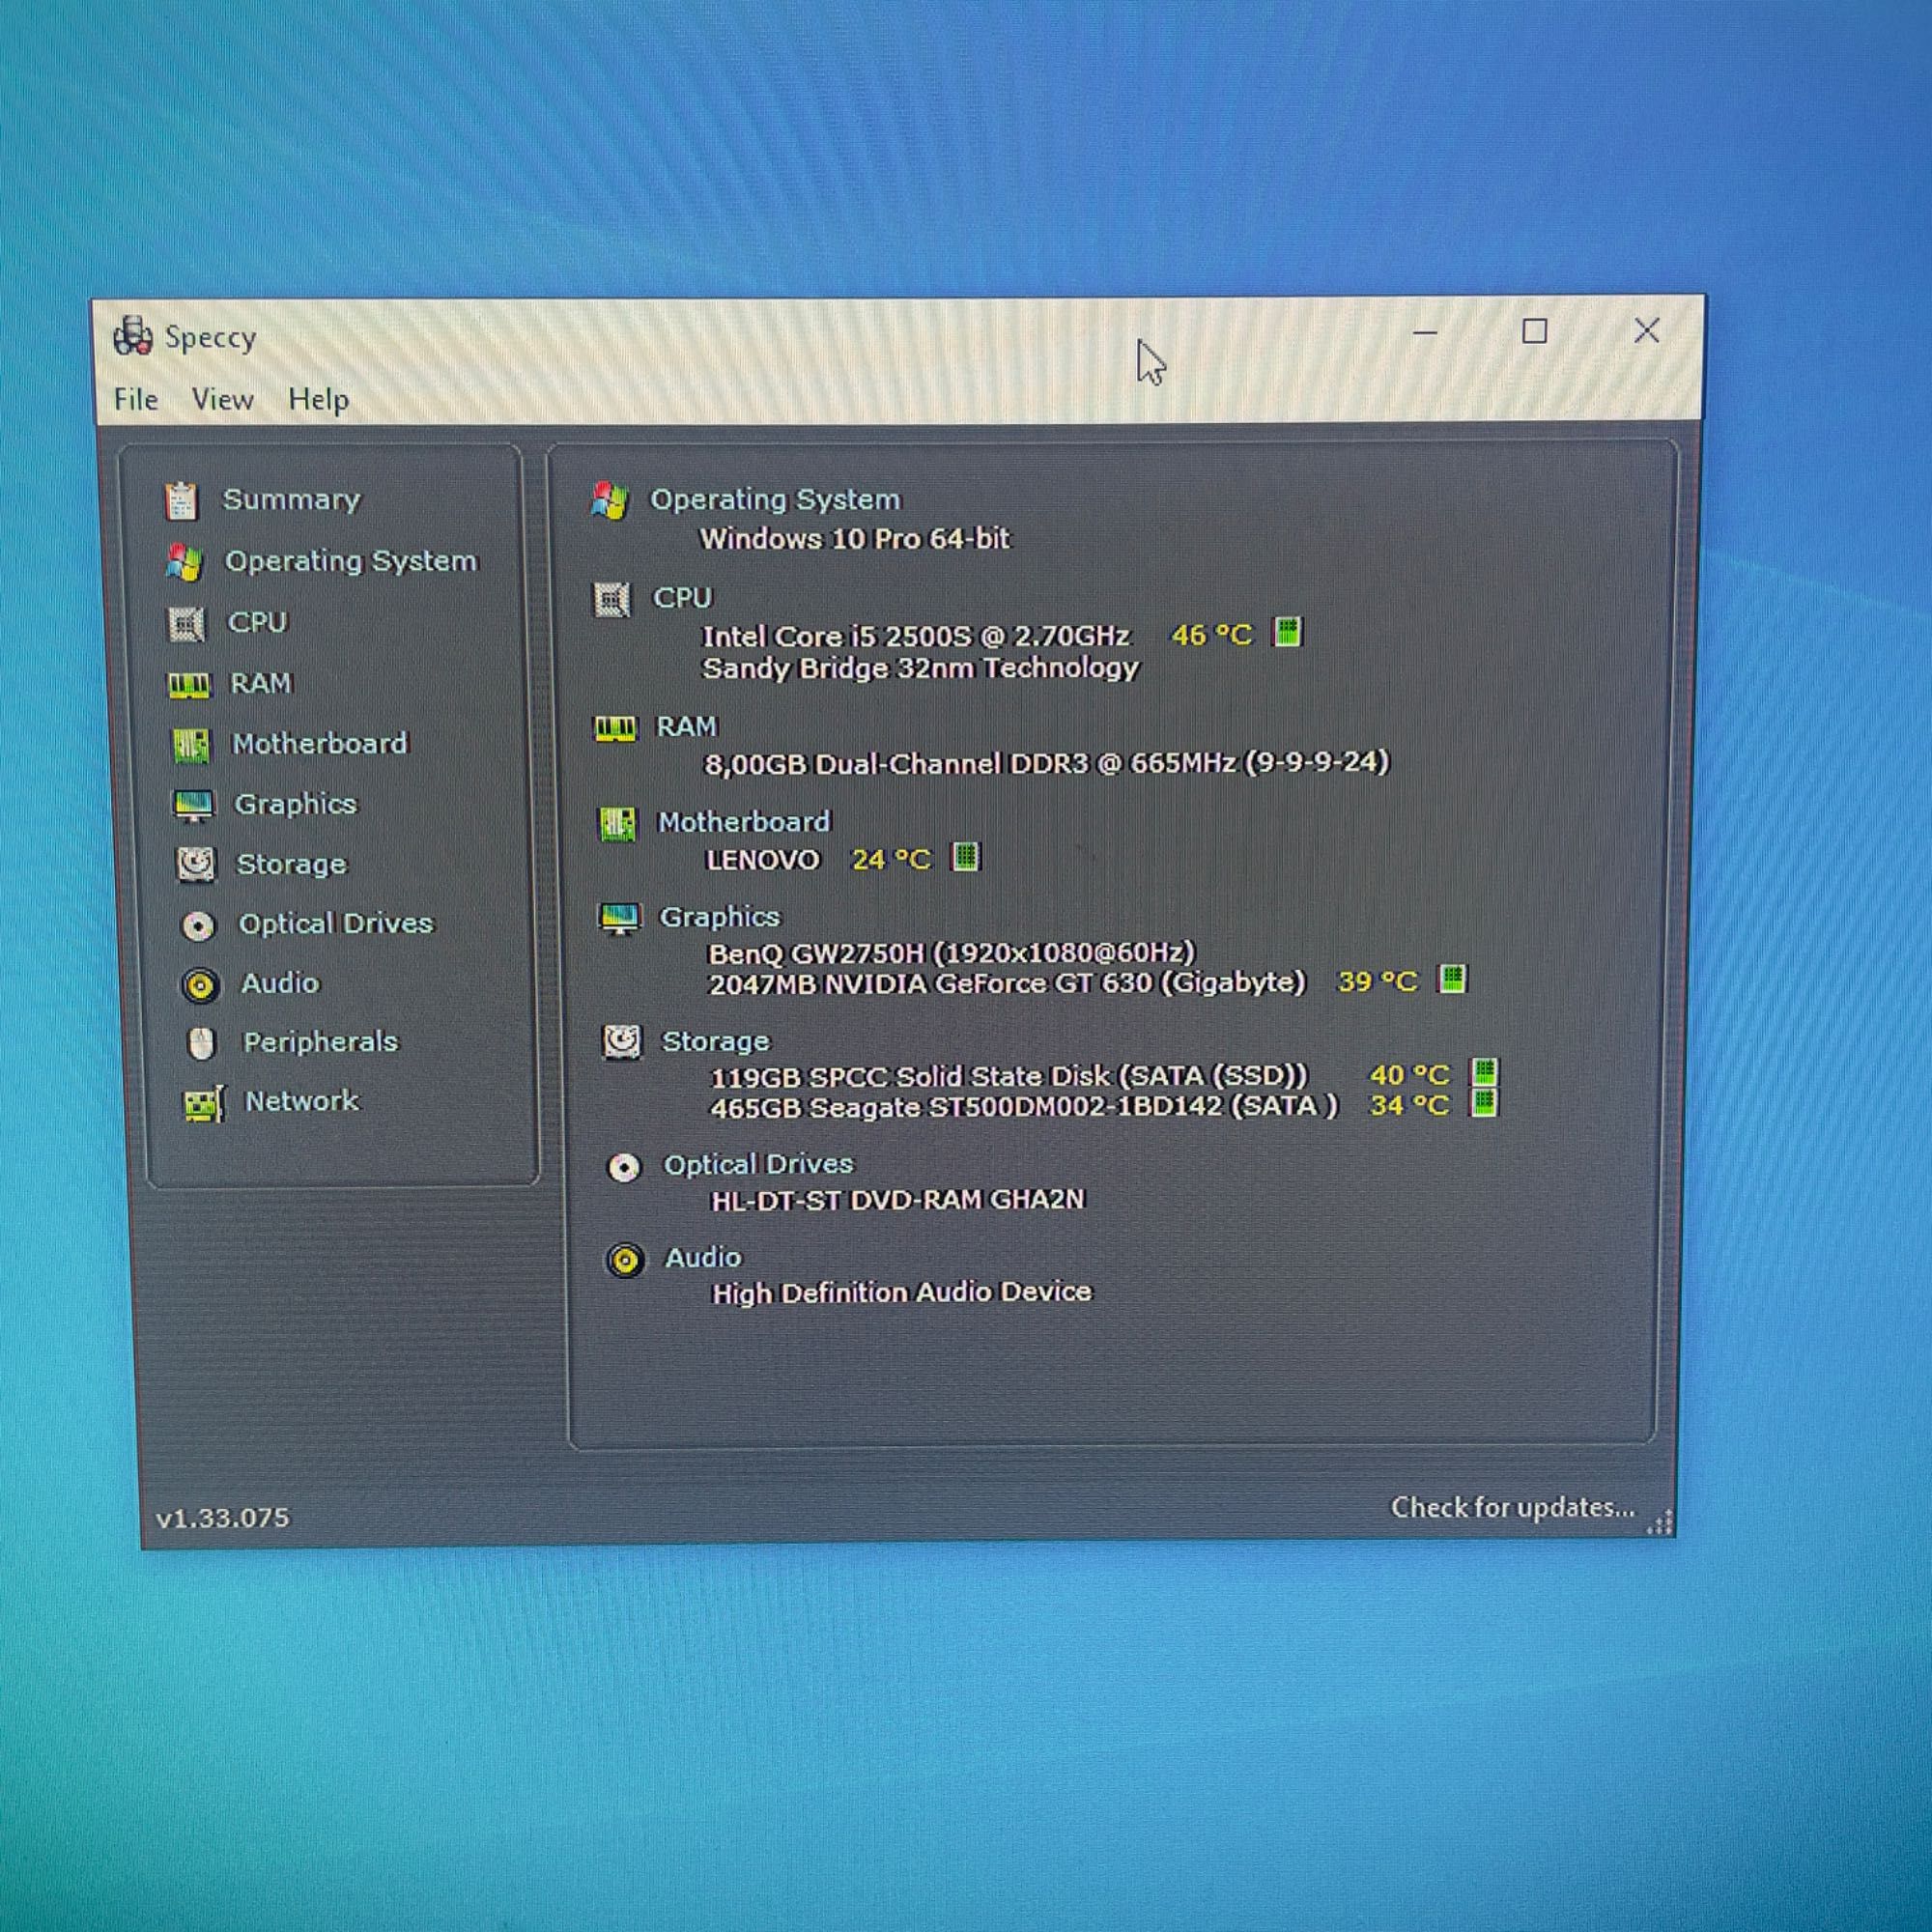Click the CPU chip icon in sidebar
Screen dimensions: 1932x1932
[186, 624]
